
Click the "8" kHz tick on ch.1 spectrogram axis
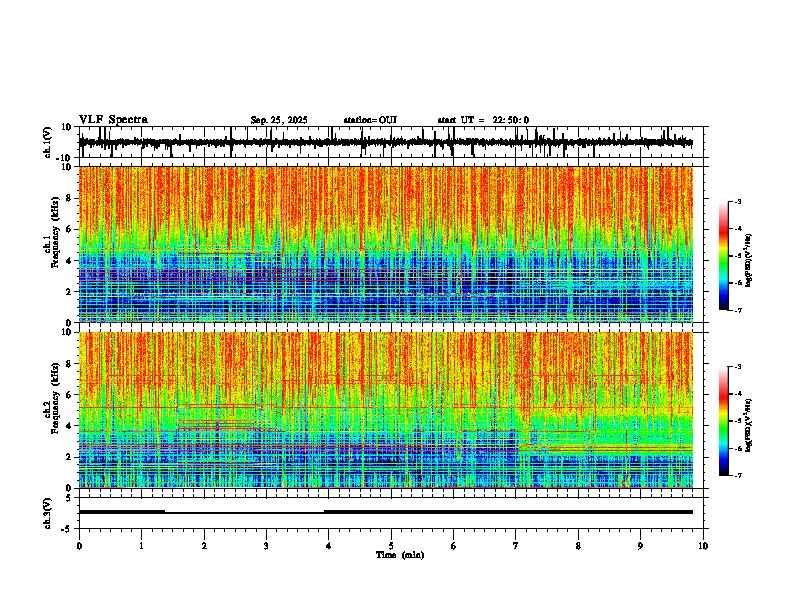click(69, 198)
